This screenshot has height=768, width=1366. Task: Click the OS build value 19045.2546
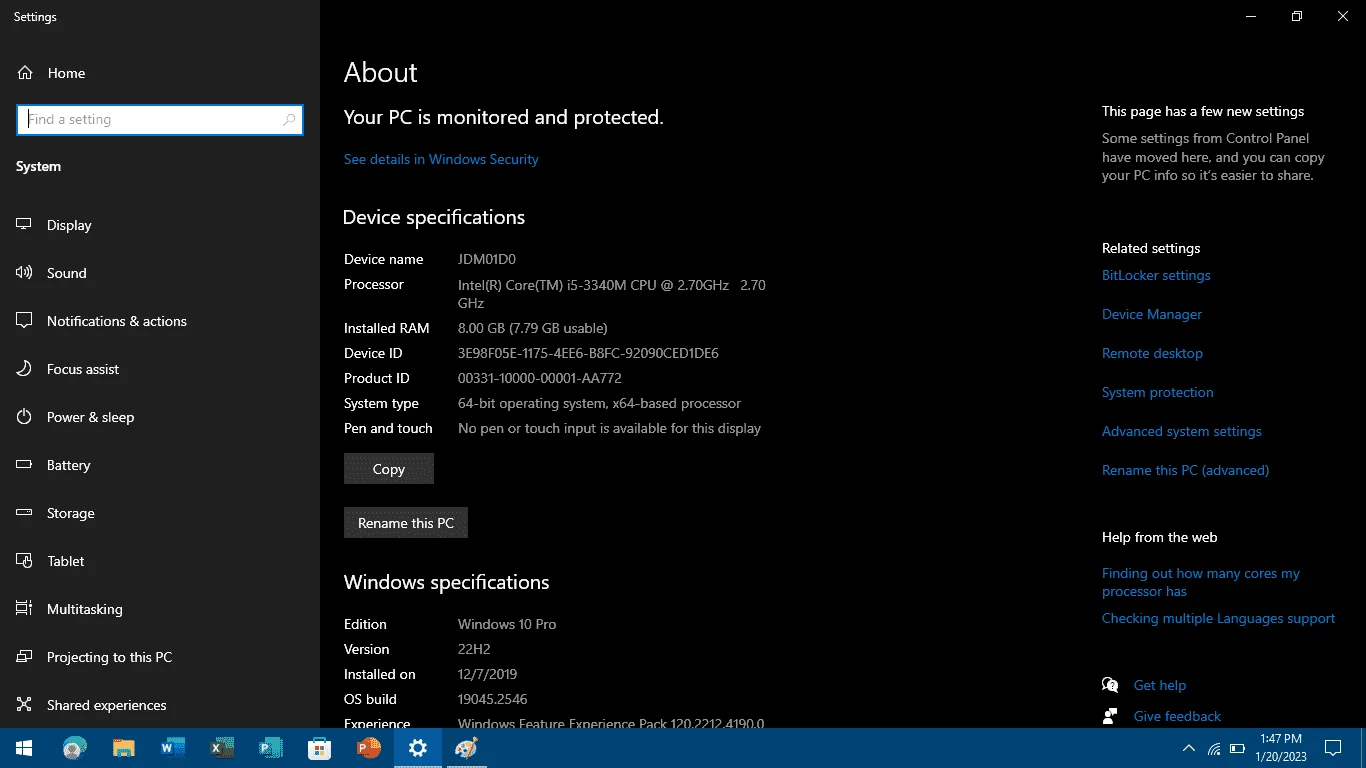493,699
